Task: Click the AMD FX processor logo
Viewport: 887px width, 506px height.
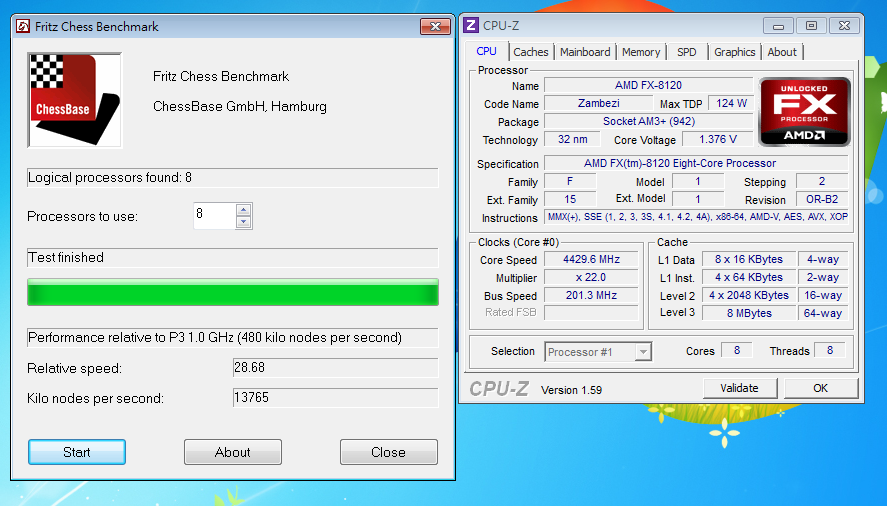Action: [x=804, y=112]
